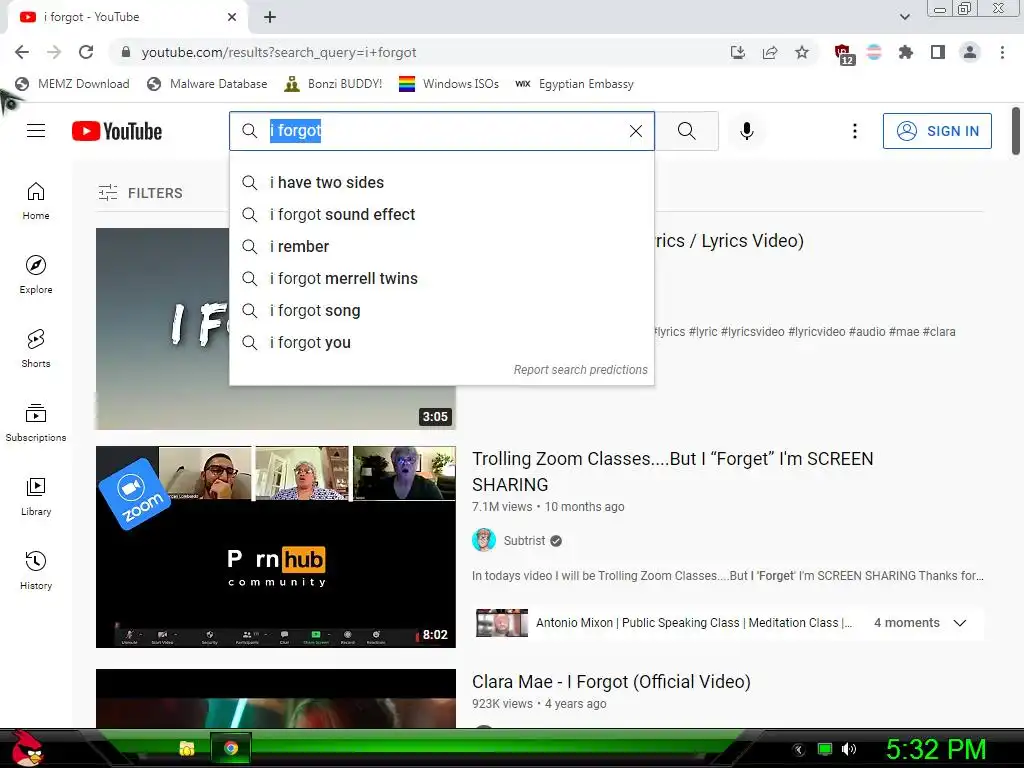Open 'Trolling Zoom Classes' video title

[x=673, y=472]
